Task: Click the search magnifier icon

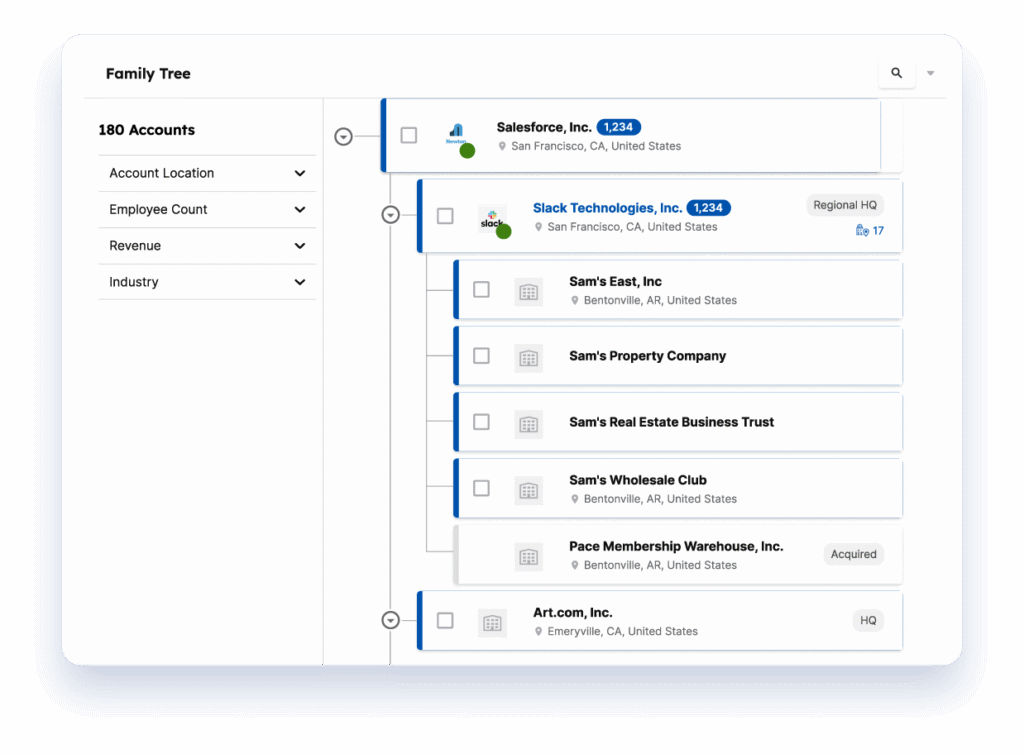Action: (896, 73)
